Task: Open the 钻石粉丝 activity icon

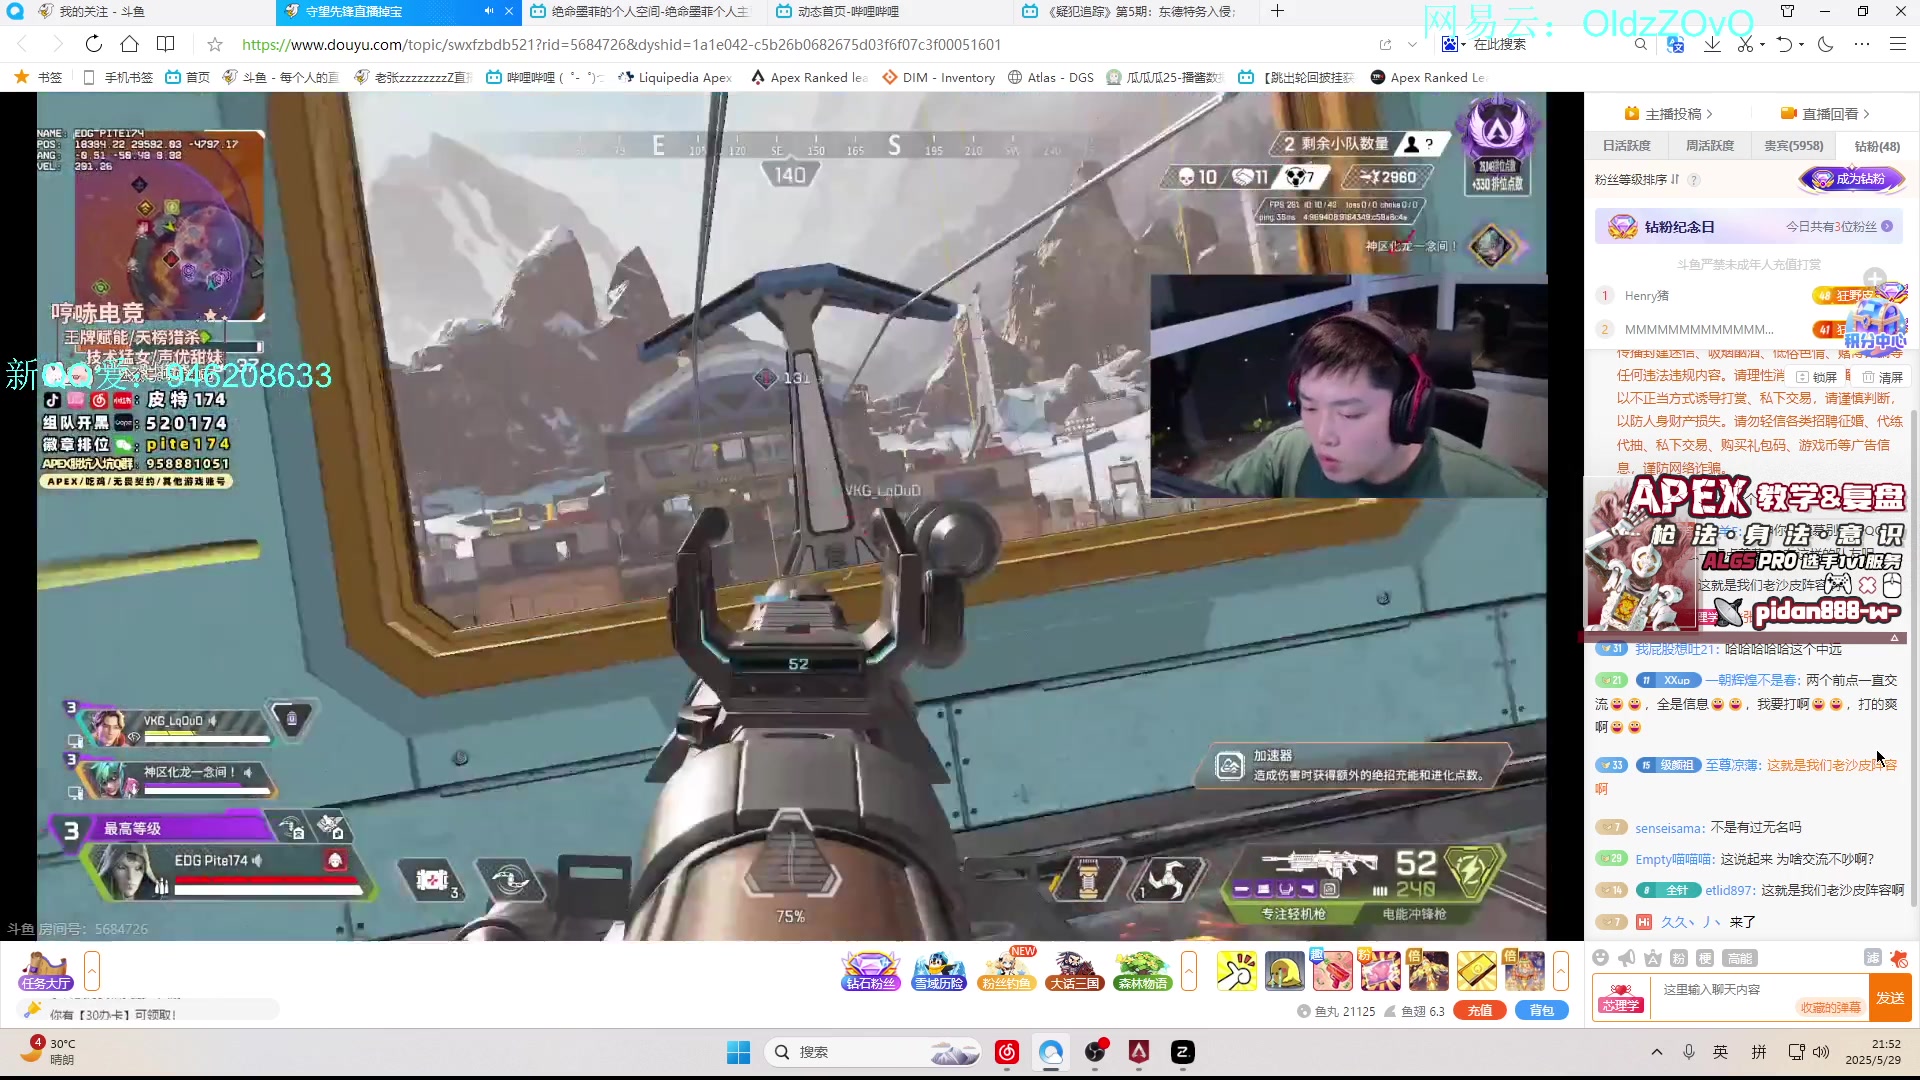Action: coord(870,971)
